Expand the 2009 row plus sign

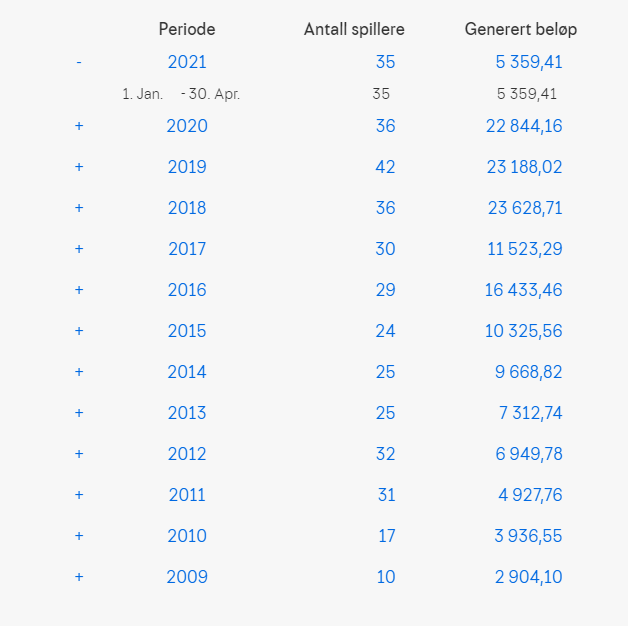(x=79, y=577)
